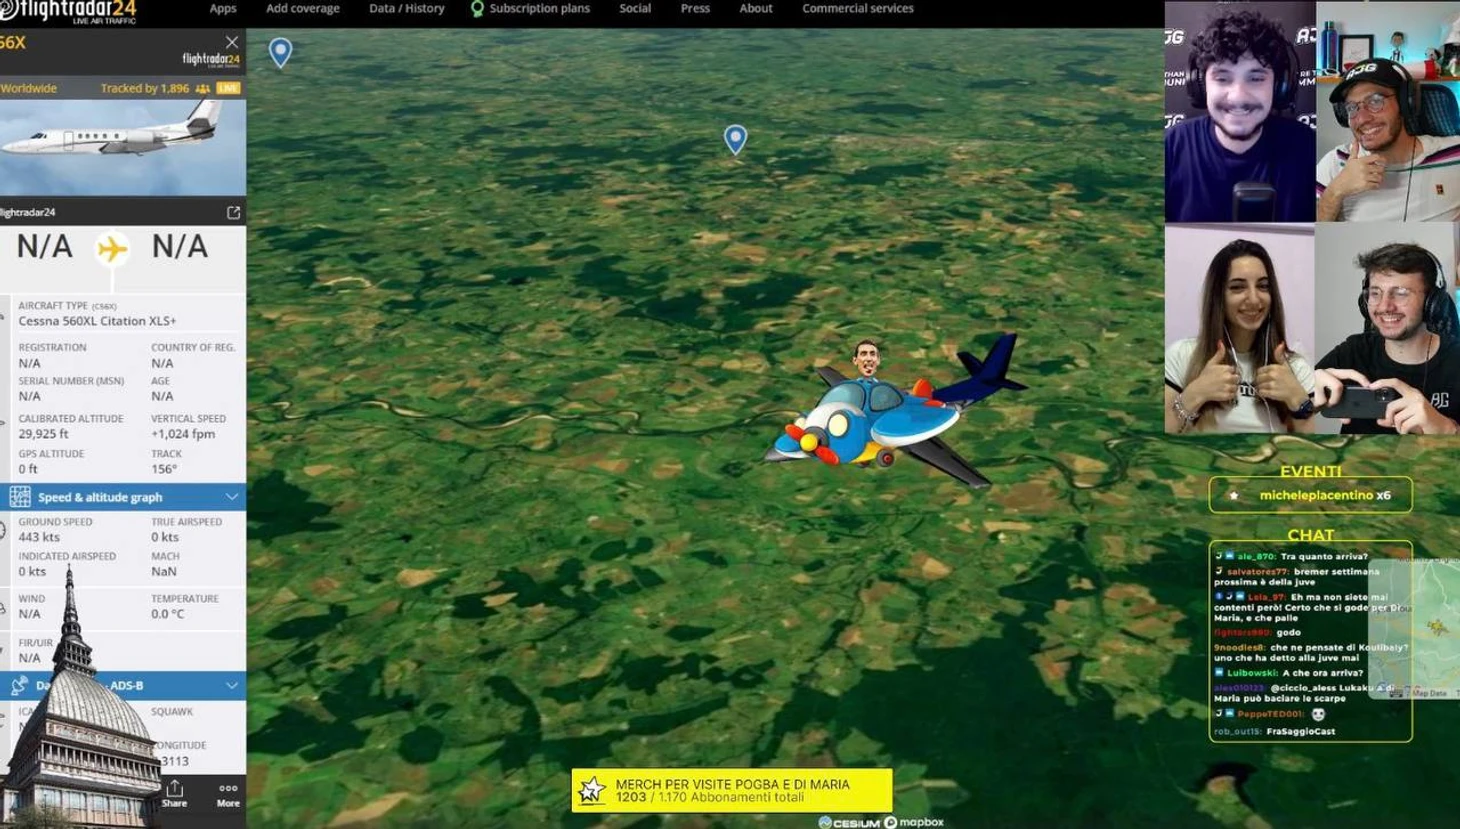1460x829 pixels.
Task: Click the yellow LIVE badge
Action: pyautogui.click(x=229, y=88)
